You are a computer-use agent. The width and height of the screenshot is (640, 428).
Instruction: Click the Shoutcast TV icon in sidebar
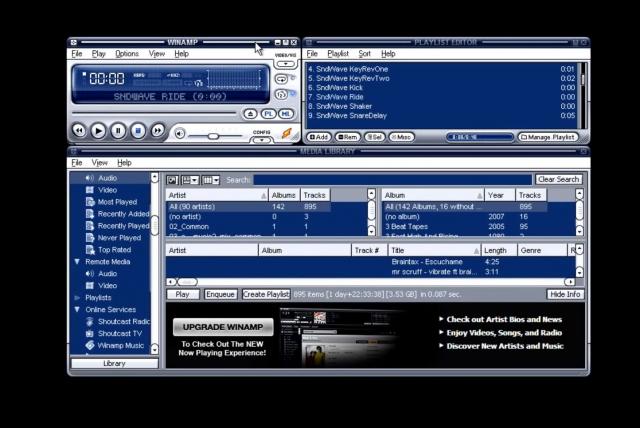pyautogui.click(x=90, y=334)
